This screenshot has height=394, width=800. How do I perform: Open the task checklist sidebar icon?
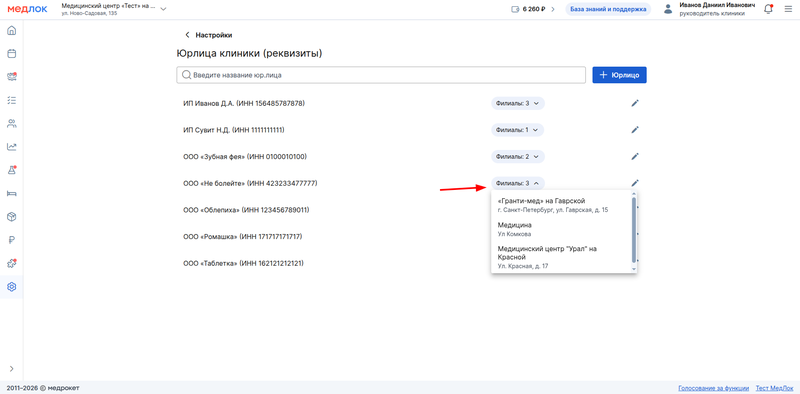pyautogui.click(x=11, y=100)
